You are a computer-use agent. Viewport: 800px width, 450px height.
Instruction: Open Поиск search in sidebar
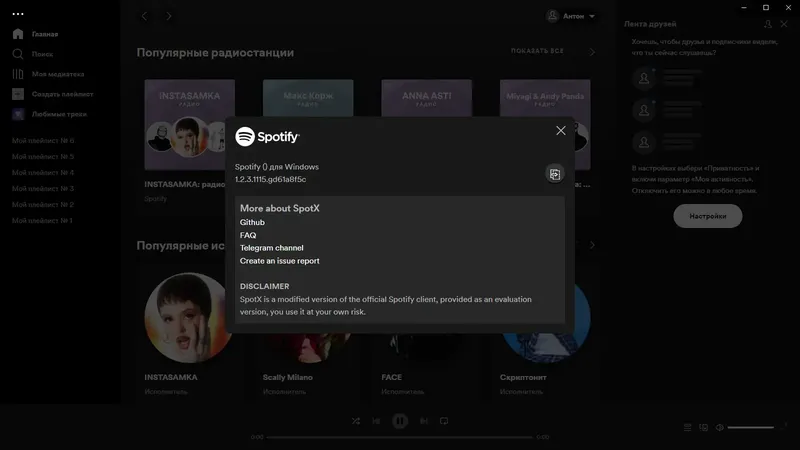[x=42, y=54]
